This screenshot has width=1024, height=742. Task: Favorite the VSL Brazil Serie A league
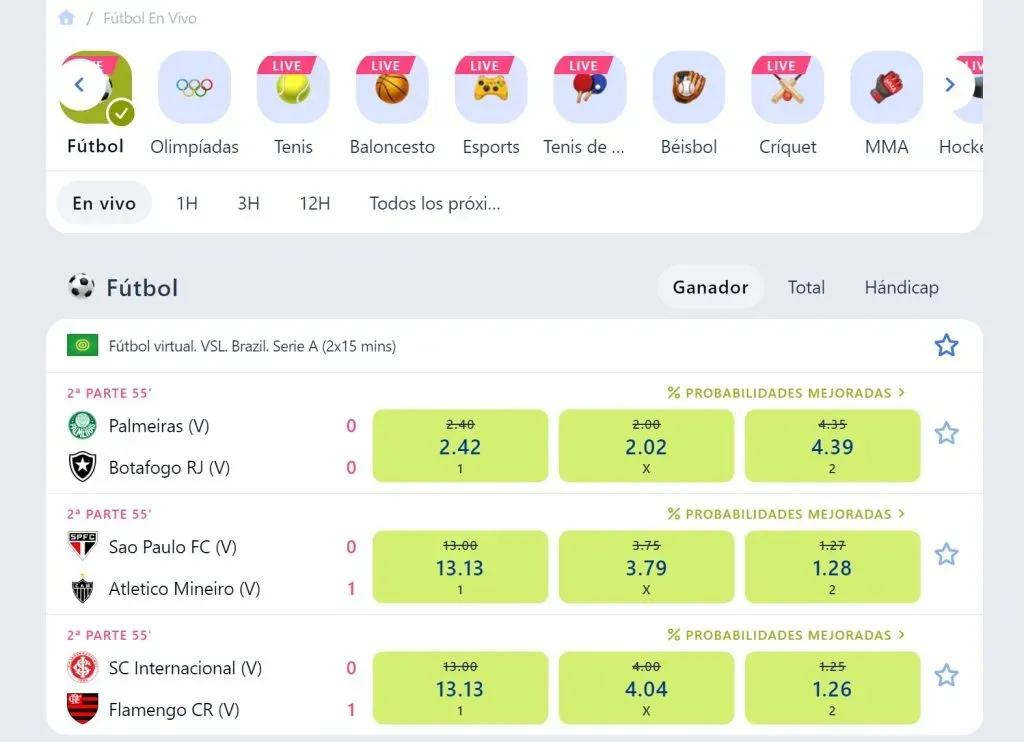(x=946, y=344)
